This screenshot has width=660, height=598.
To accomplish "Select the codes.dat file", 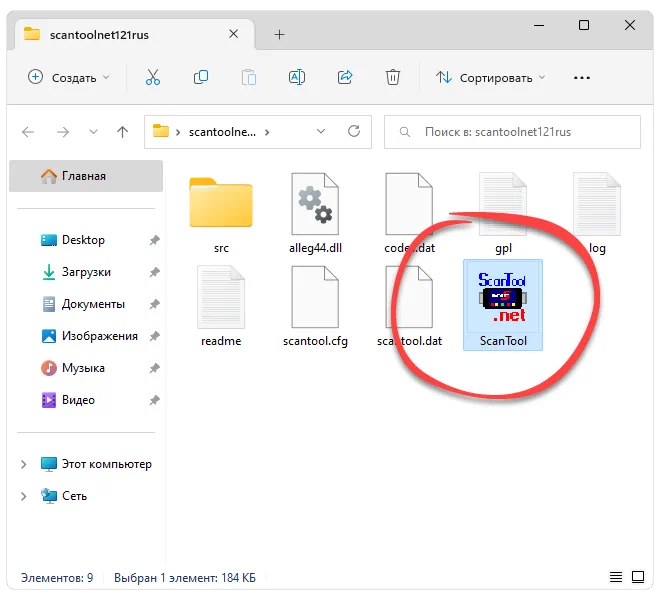I will pyautogui.click(x=409, y=213).
